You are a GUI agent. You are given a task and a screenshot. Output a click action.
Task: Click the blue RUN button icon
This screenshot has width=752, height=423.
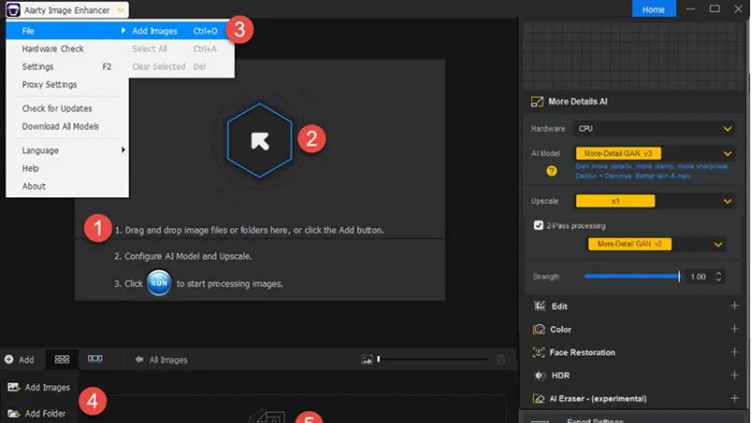(159, 283)
